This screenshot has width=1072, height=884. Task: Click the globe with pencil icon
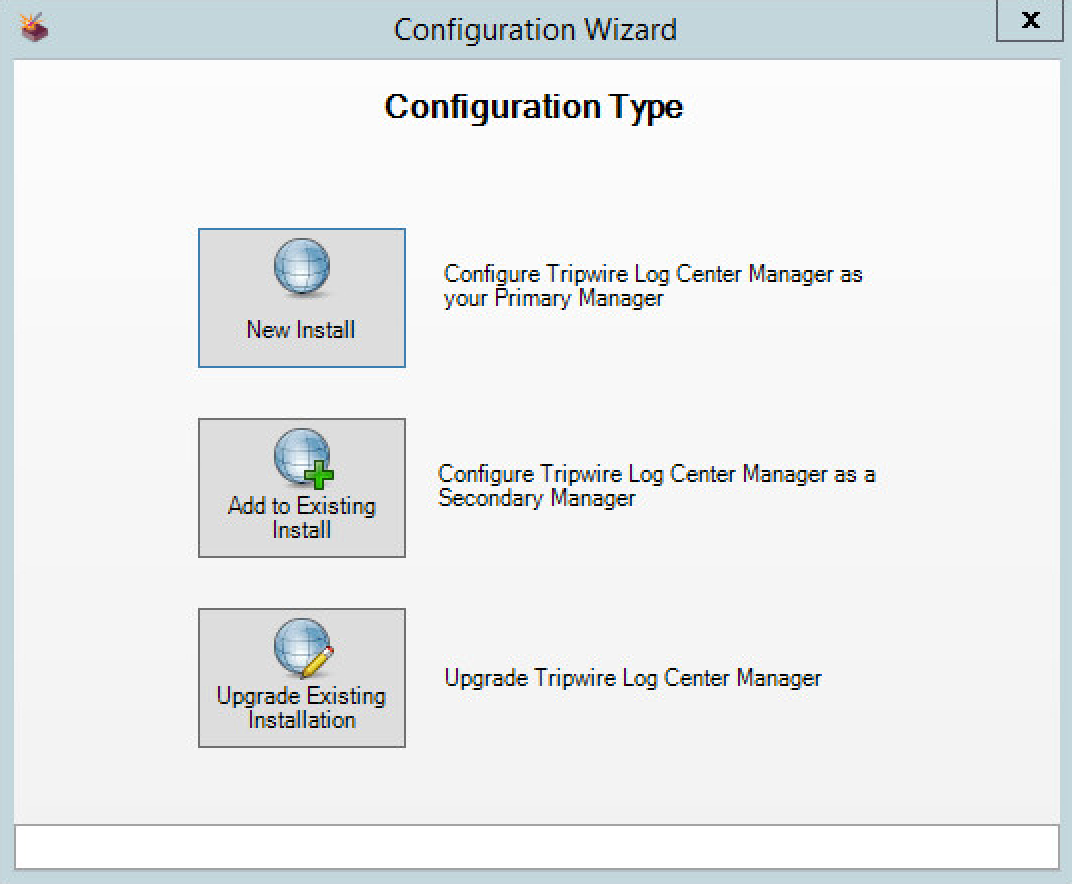tap(301, 648)
